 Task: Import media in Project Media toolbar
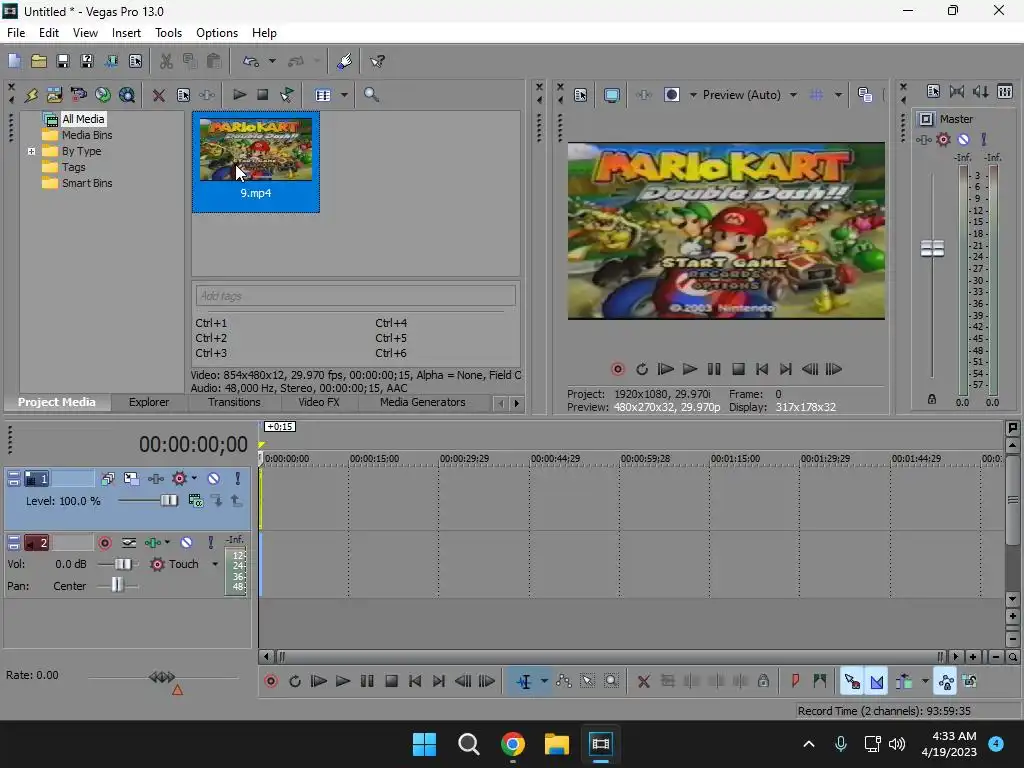tap(55, 95)
